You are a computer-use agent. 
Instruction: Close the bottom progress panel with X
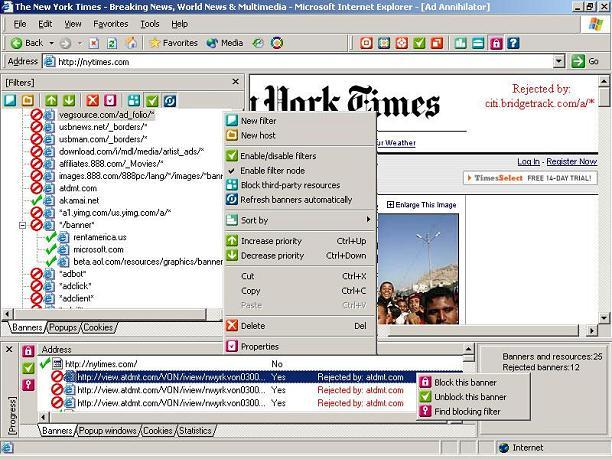[x=9, y=349]
